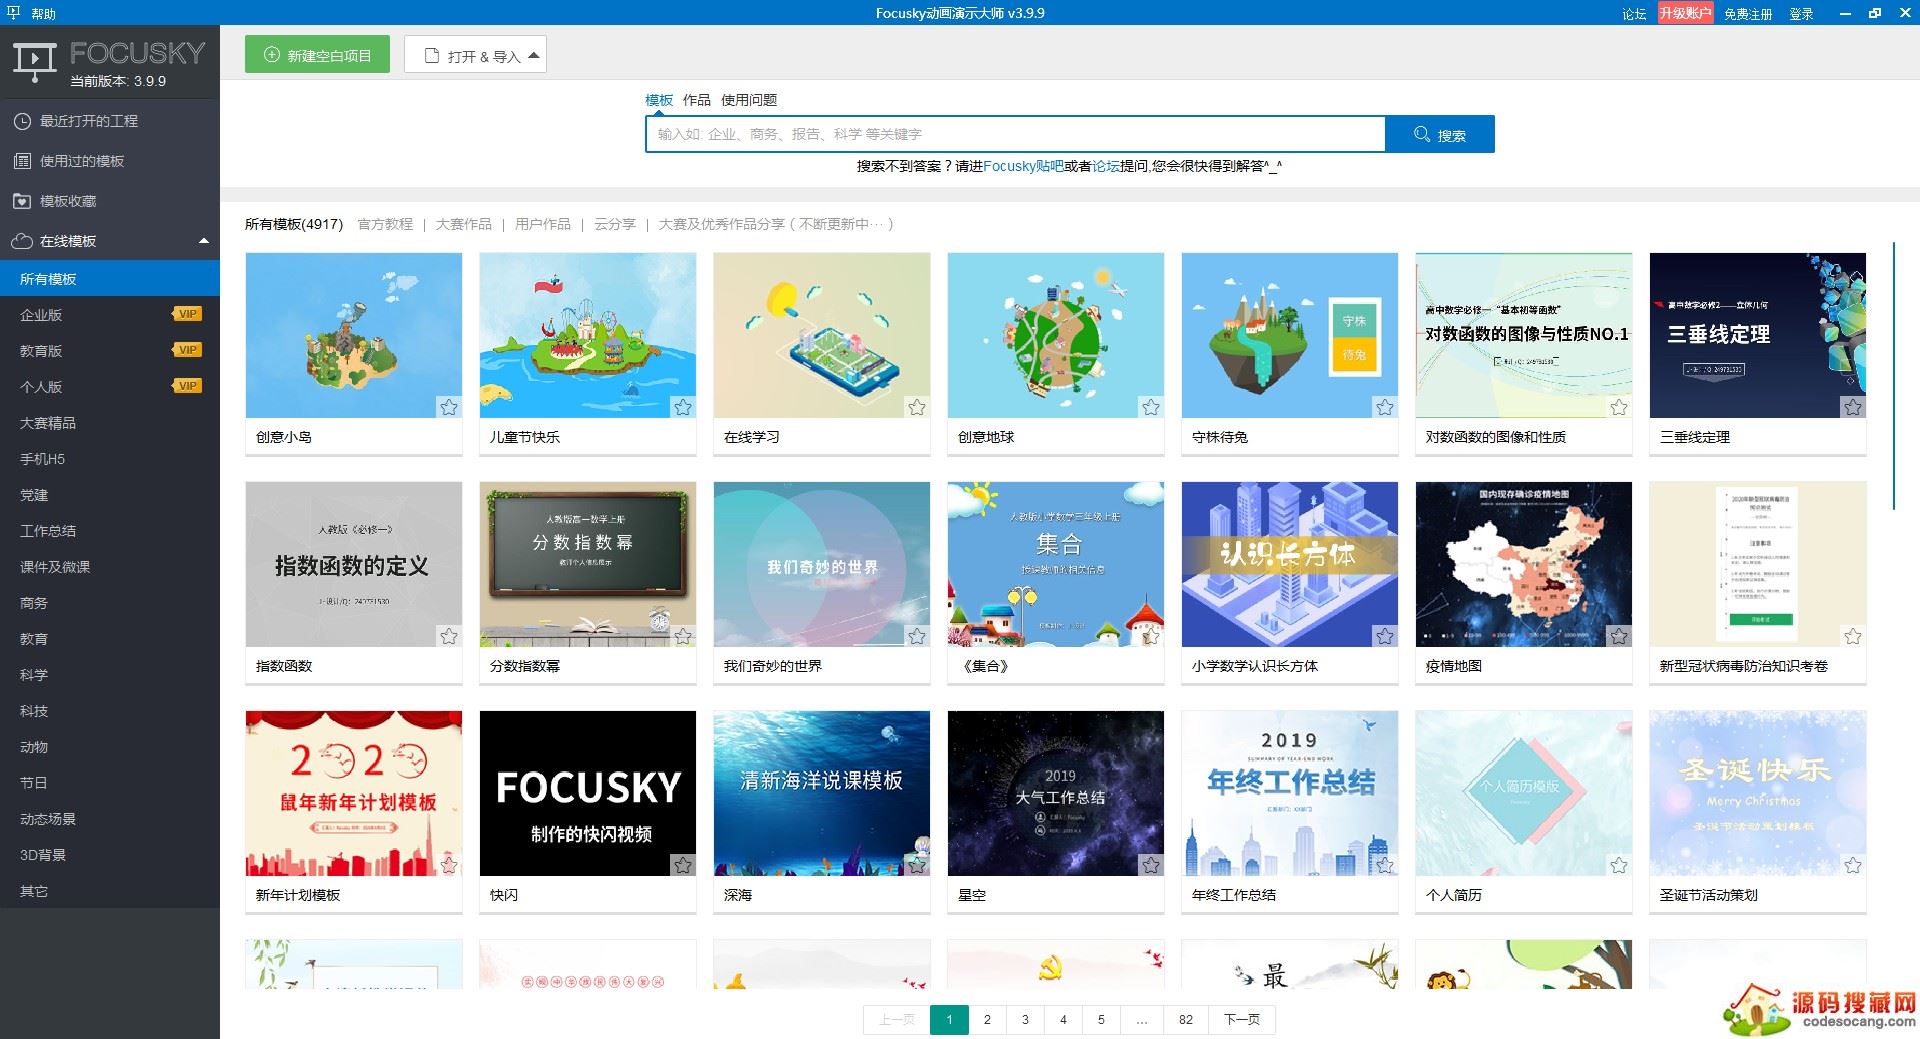The width and height of the screenshot is (1920, 1039).
Task: Star the 创意地球 template
Action: click(x=1151, y=407)
